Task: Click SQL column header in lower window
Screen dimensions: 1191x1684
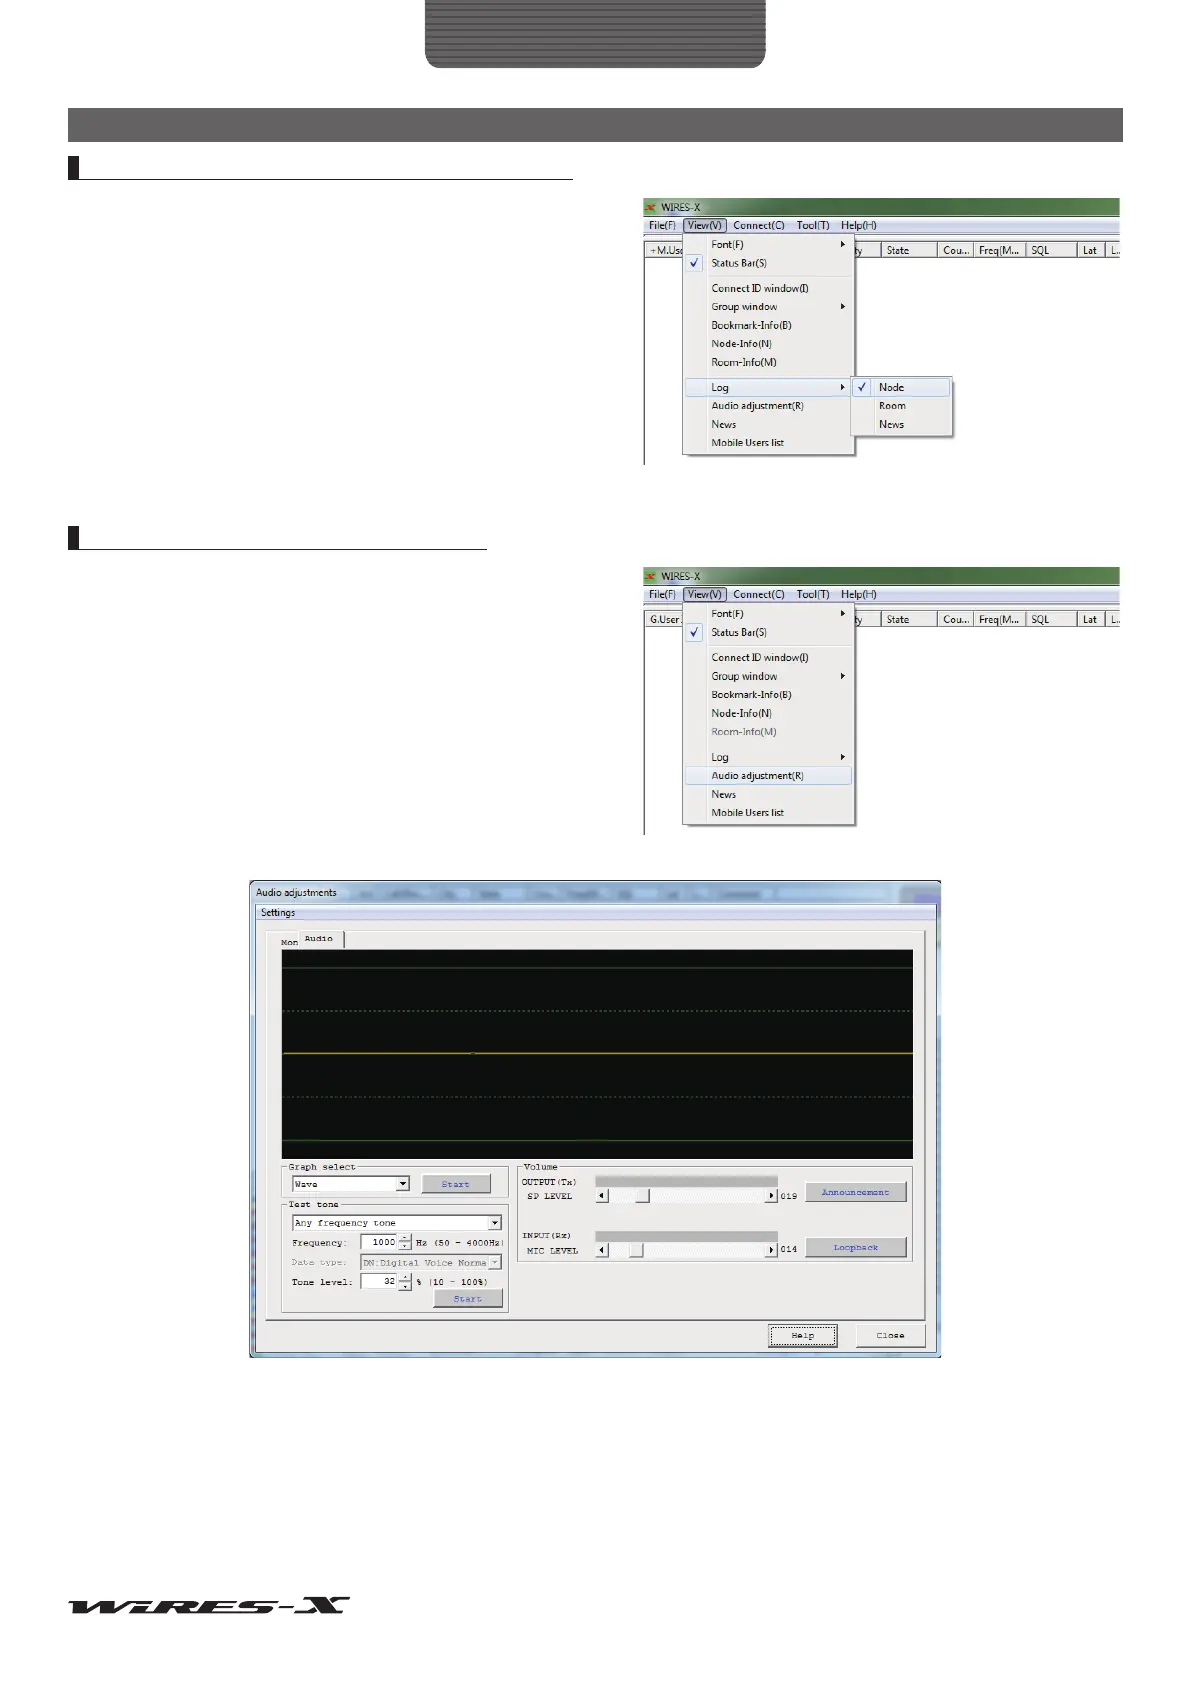Action: pos(1051,619)
